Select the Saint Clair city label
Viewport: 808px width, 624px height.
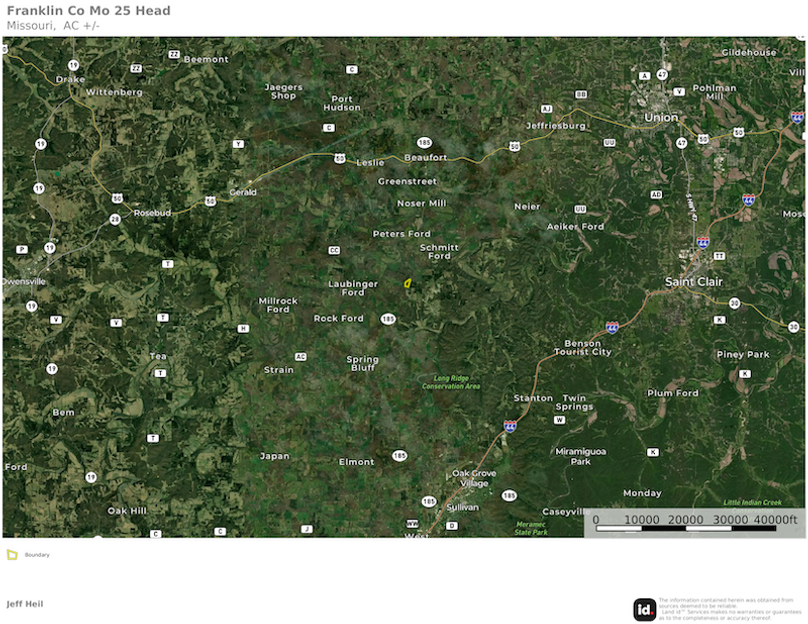pyautogui.click(x=694, y=282)
